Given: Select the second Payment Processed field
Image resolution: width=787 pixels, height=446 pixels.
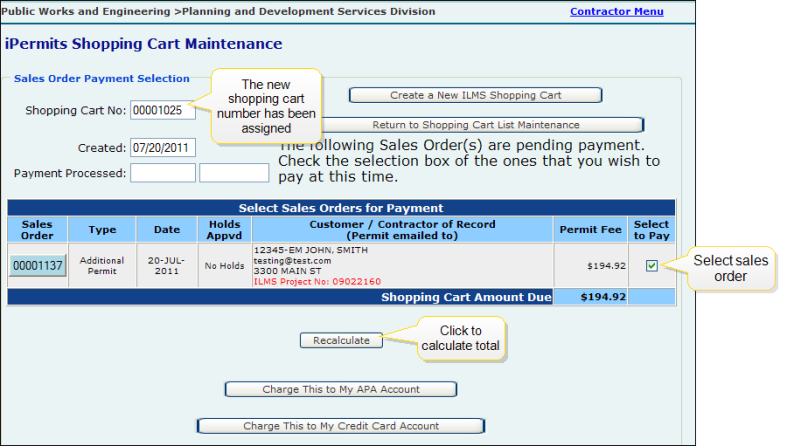Looking at the screenshot, I should click(234, 173).
